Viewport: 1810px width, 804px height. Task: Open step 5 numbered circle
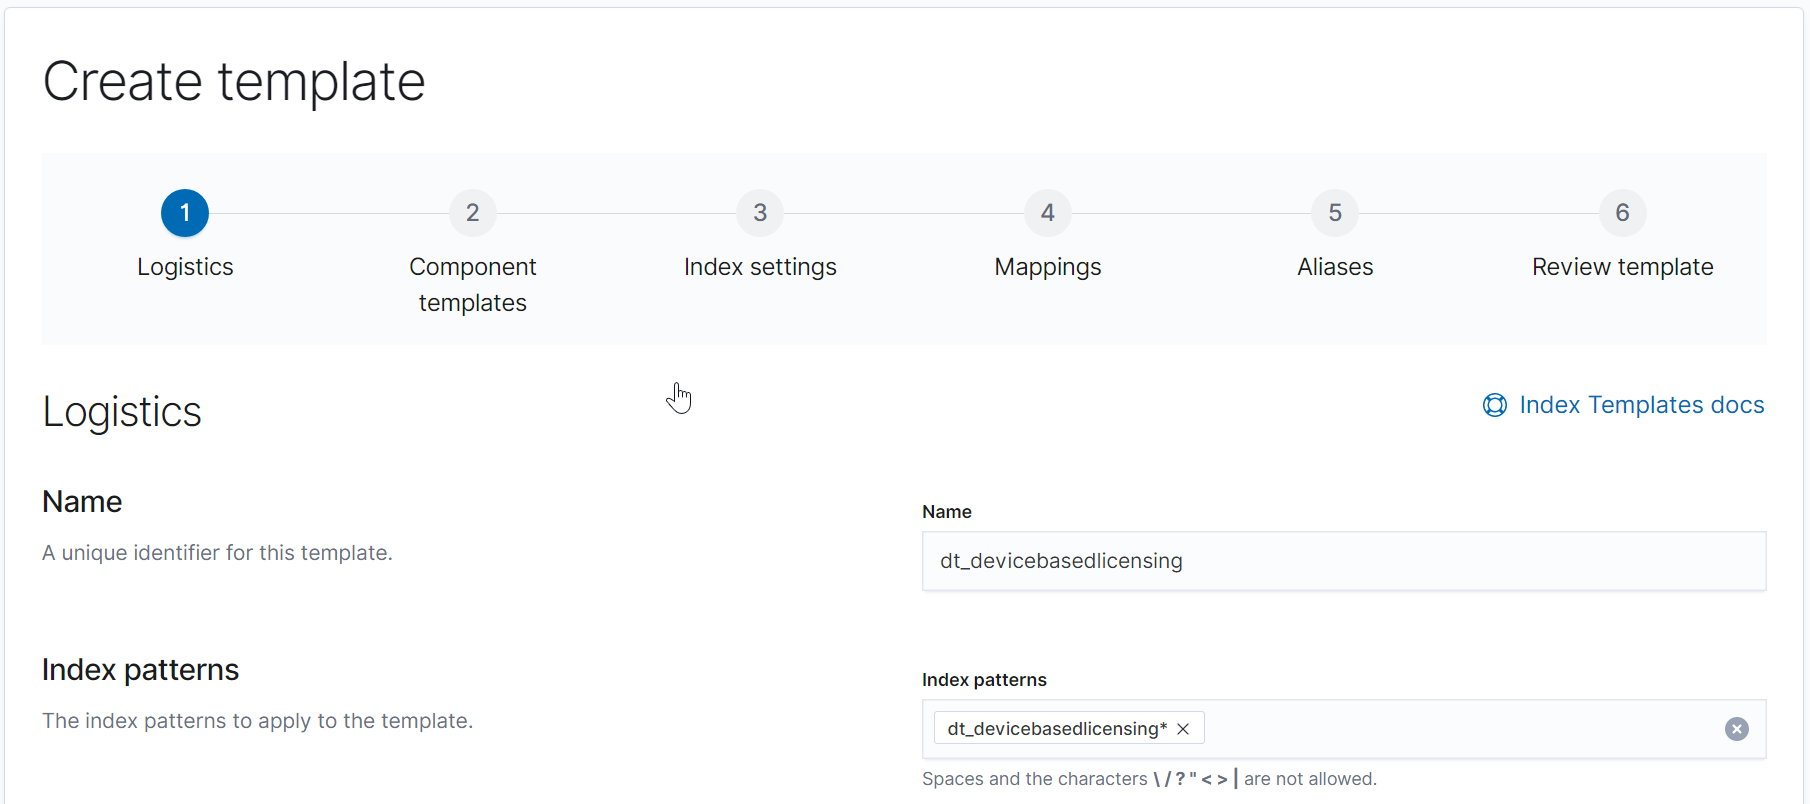click(1335, 213)
